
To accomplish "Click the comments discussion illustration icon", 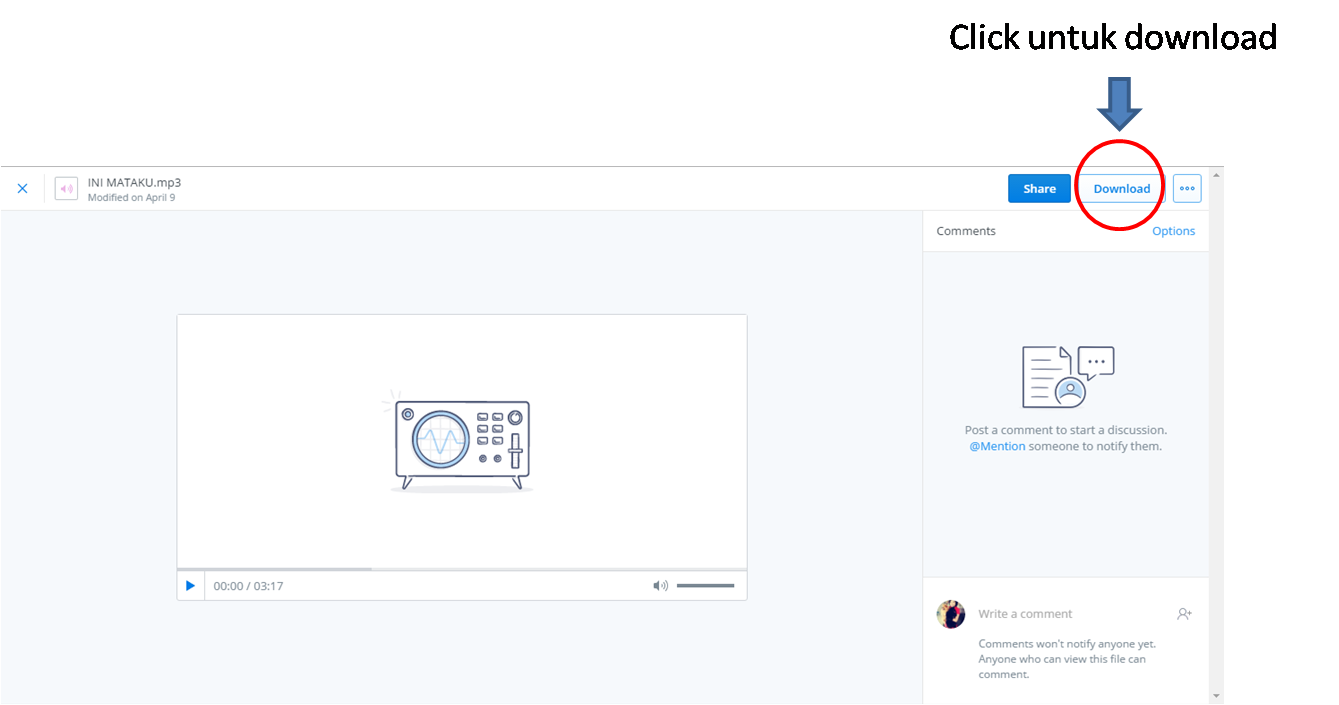I will [x=1067, y=377].
